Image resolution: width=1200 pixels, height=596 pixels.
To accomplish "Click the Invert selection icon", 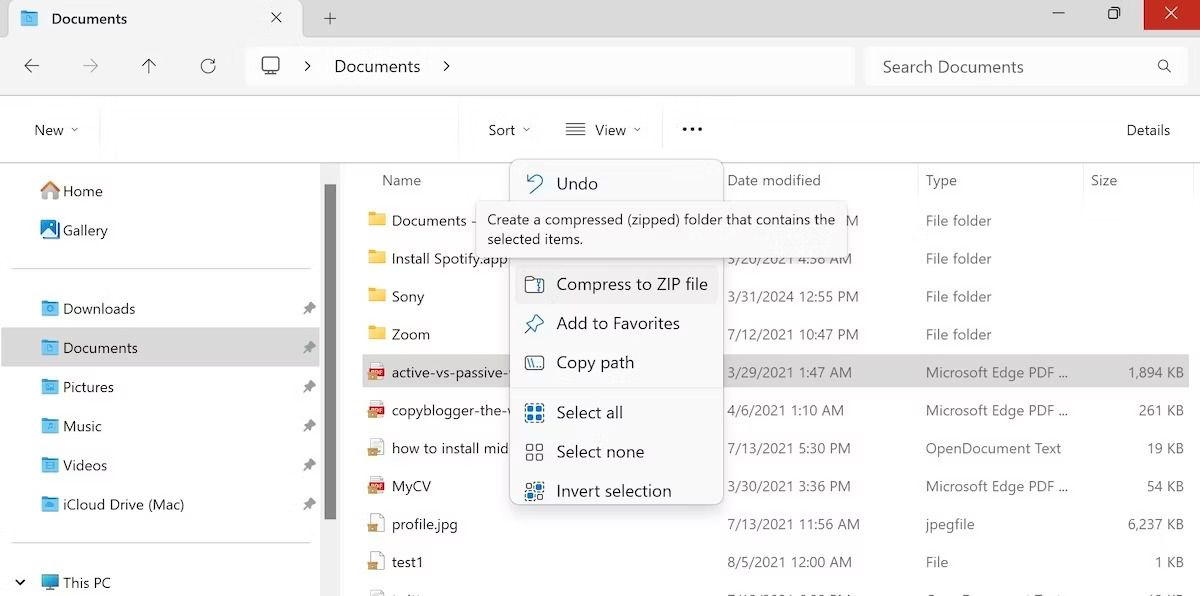I will [x=535, y=491].
